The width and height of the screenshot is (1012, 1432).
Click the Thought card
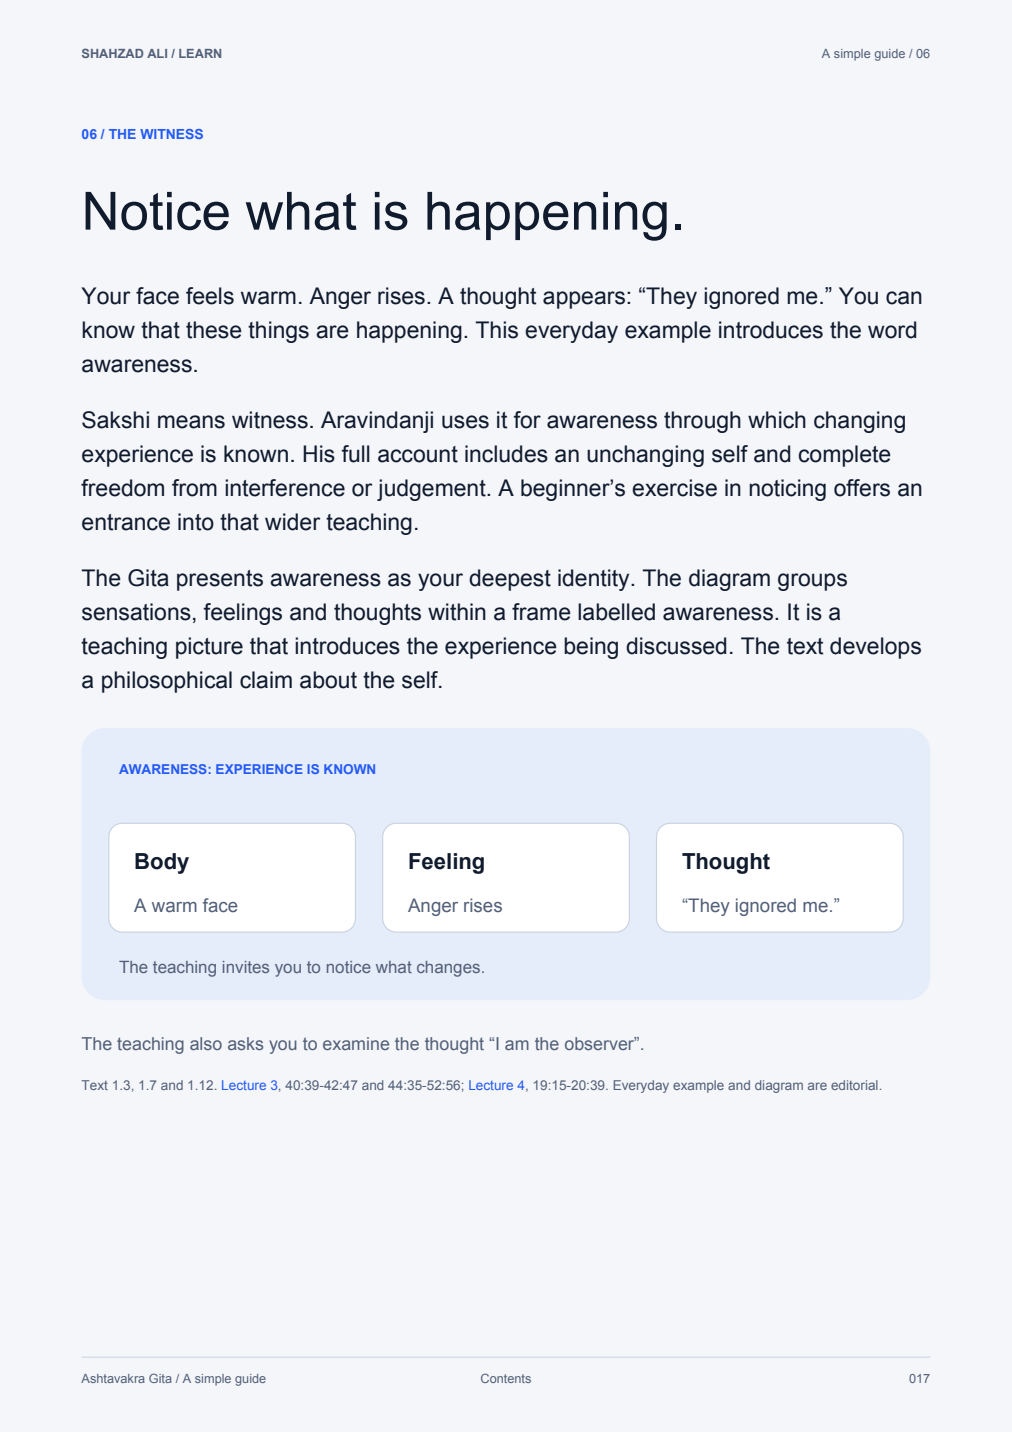780,878
